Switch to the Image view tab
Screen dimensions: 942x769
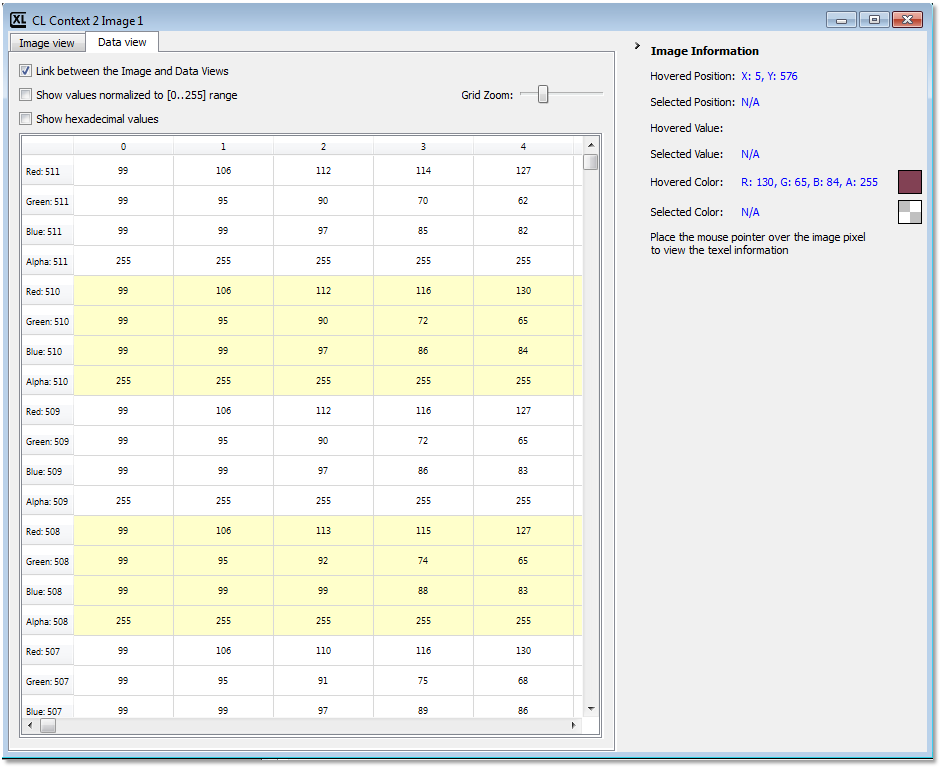coord(47,43)
